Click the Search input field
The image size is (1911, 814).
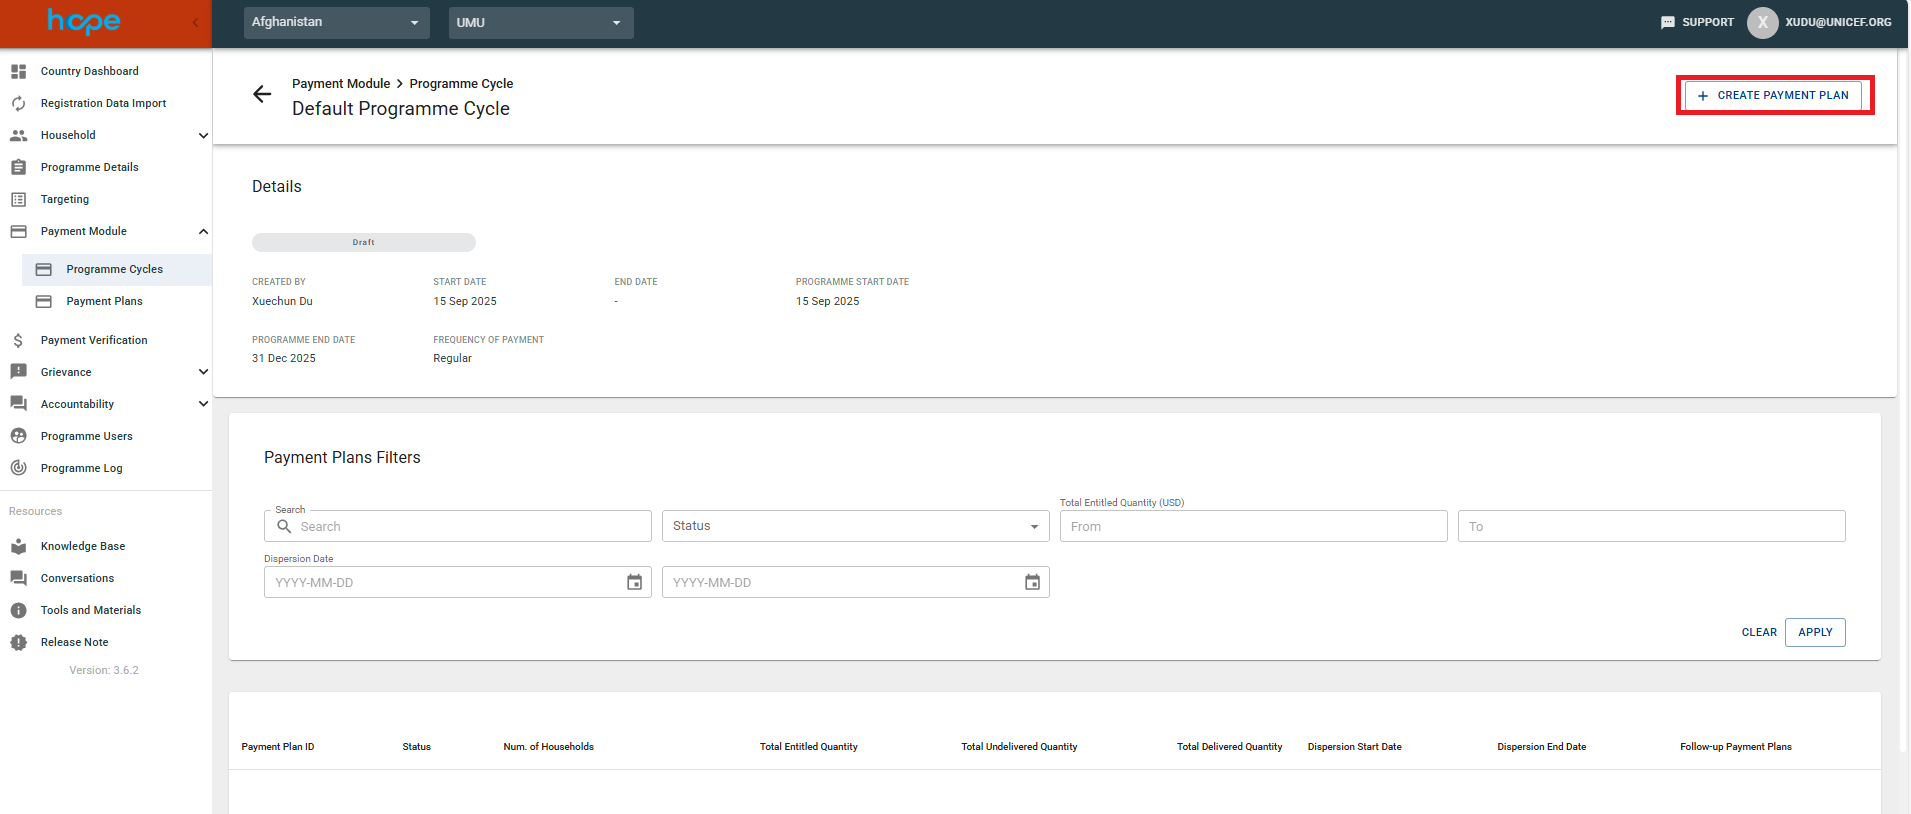(x=470, y=526)
